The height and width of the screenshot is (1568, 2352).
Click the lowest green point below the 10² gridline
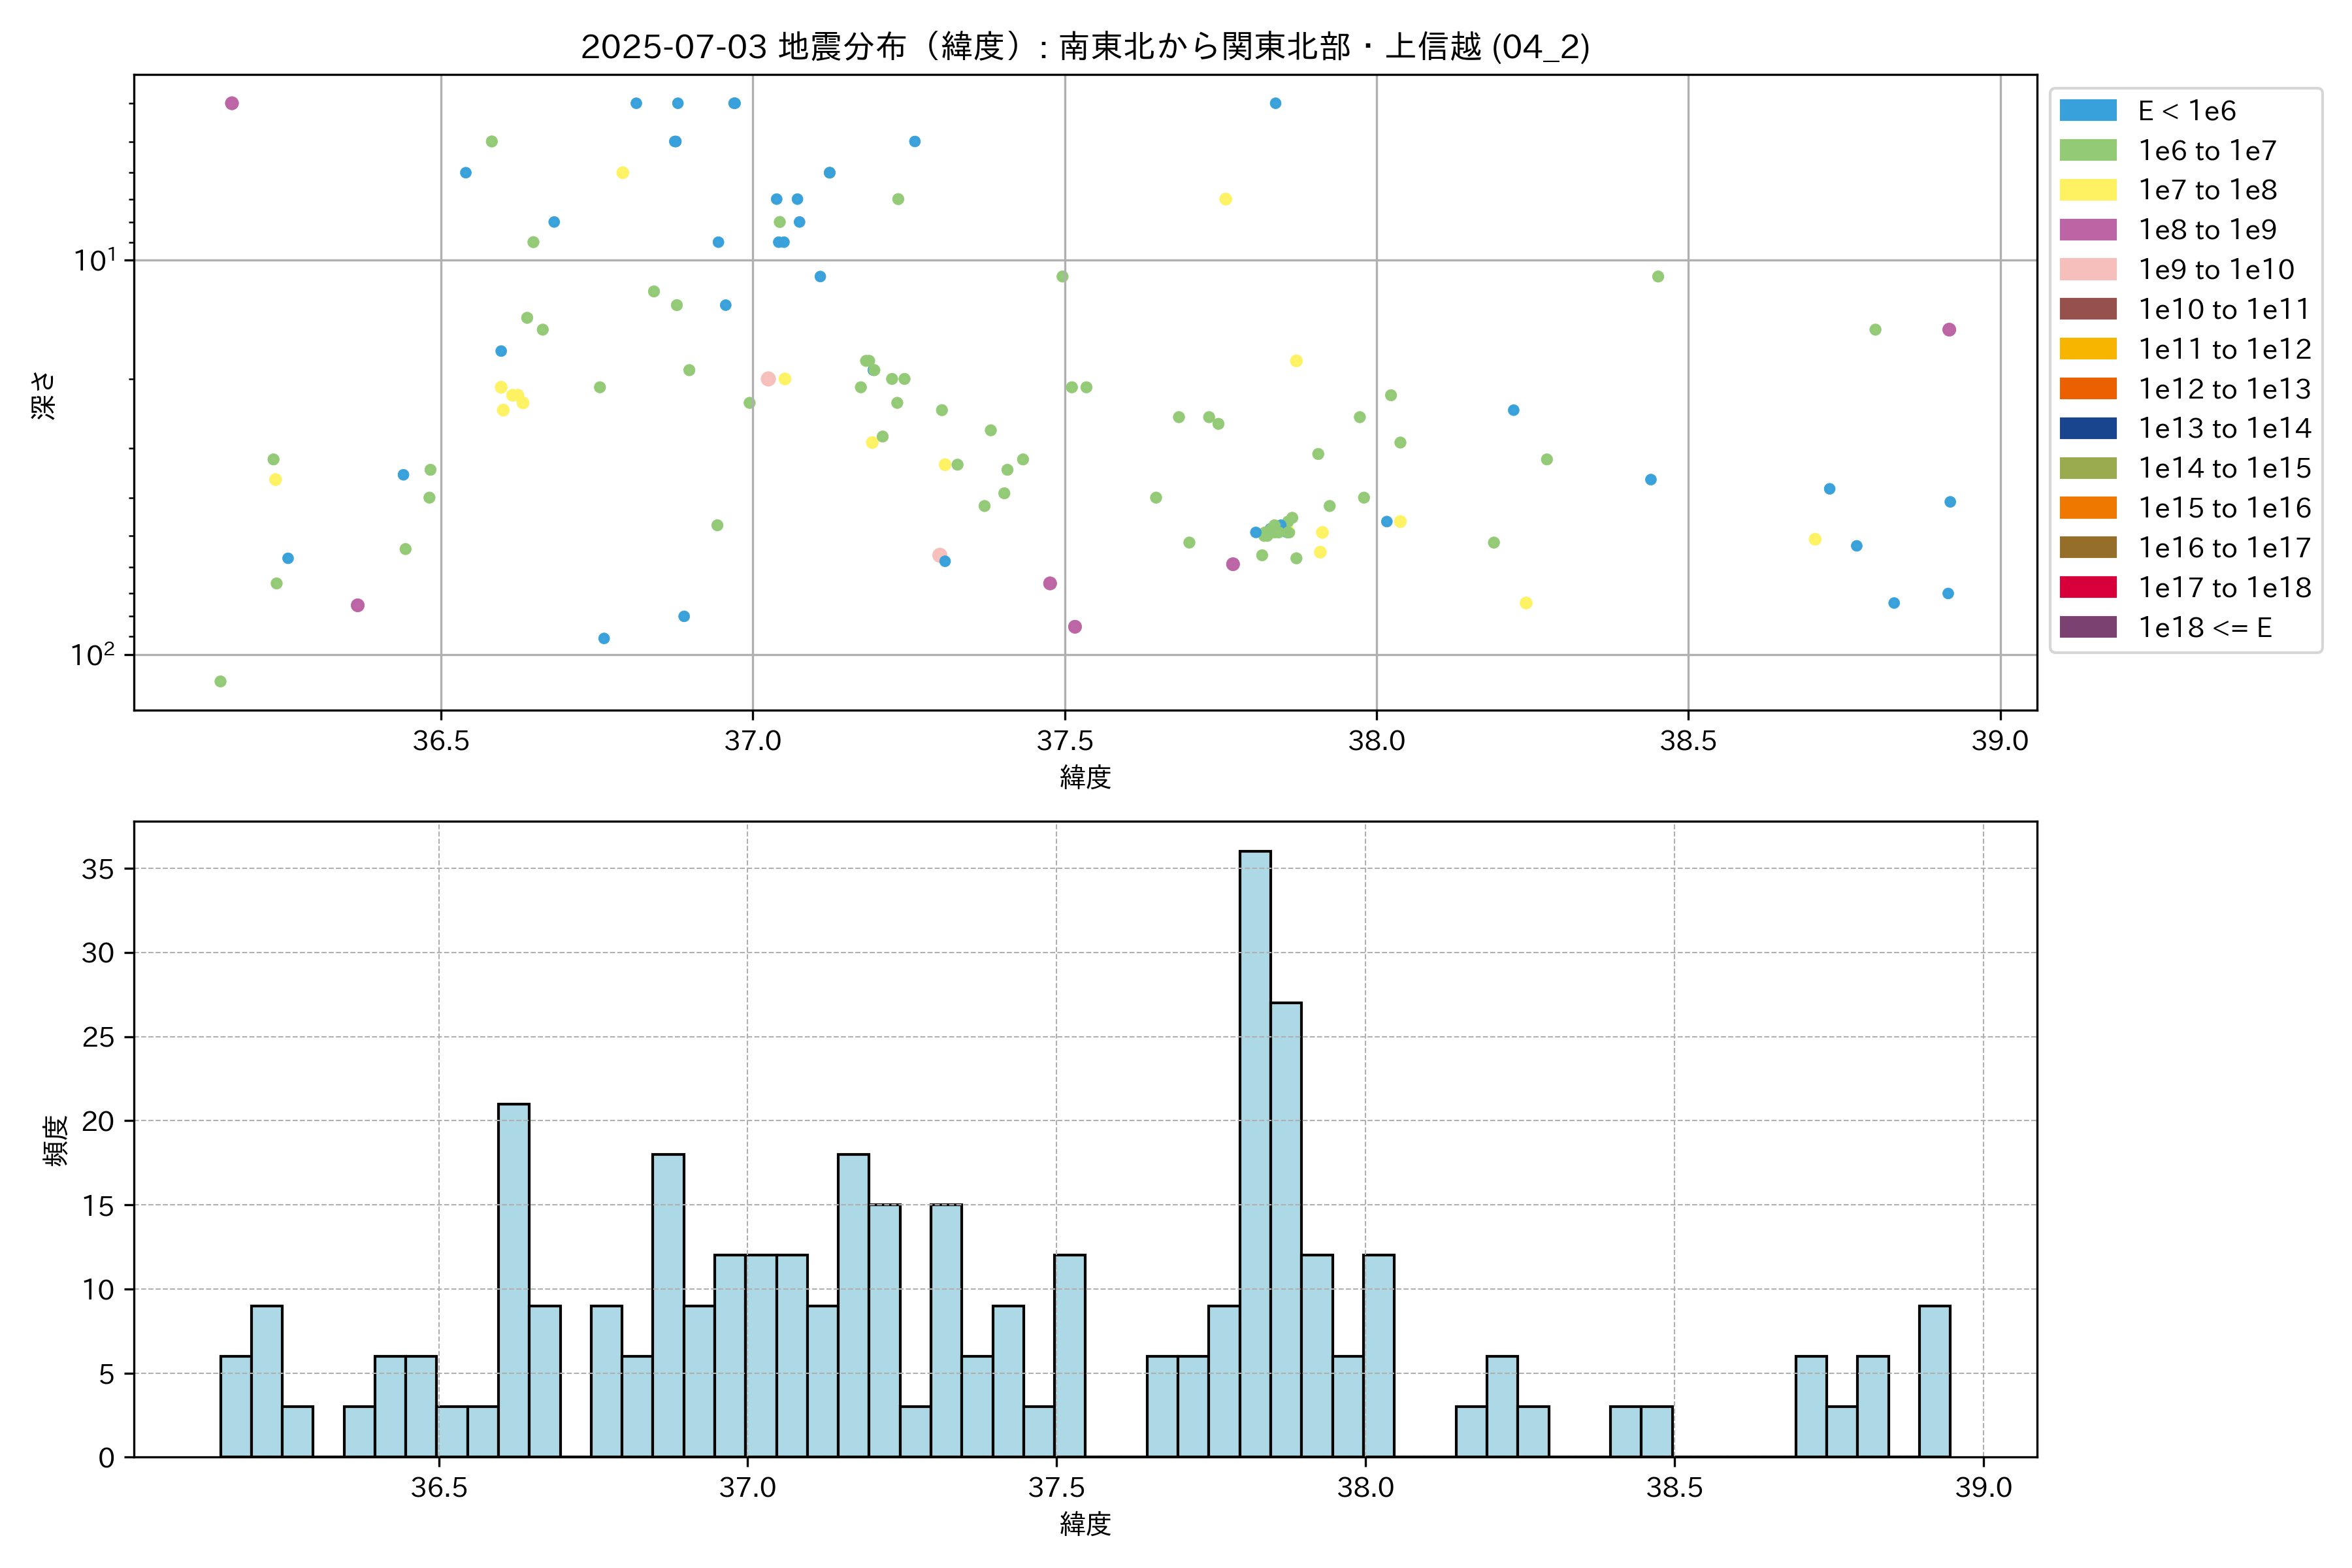220,682
